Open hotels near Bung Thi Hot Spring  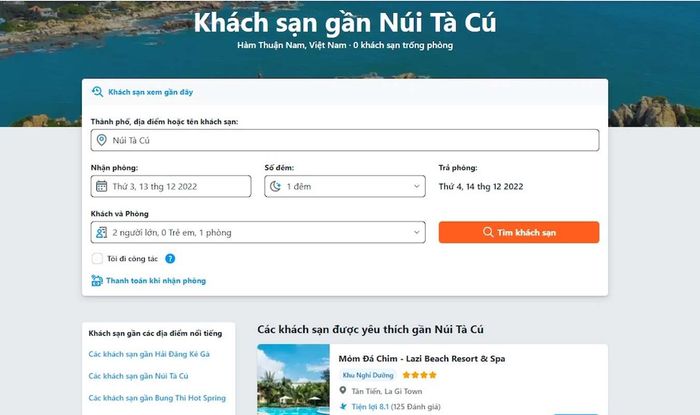(x=157, y=398)
